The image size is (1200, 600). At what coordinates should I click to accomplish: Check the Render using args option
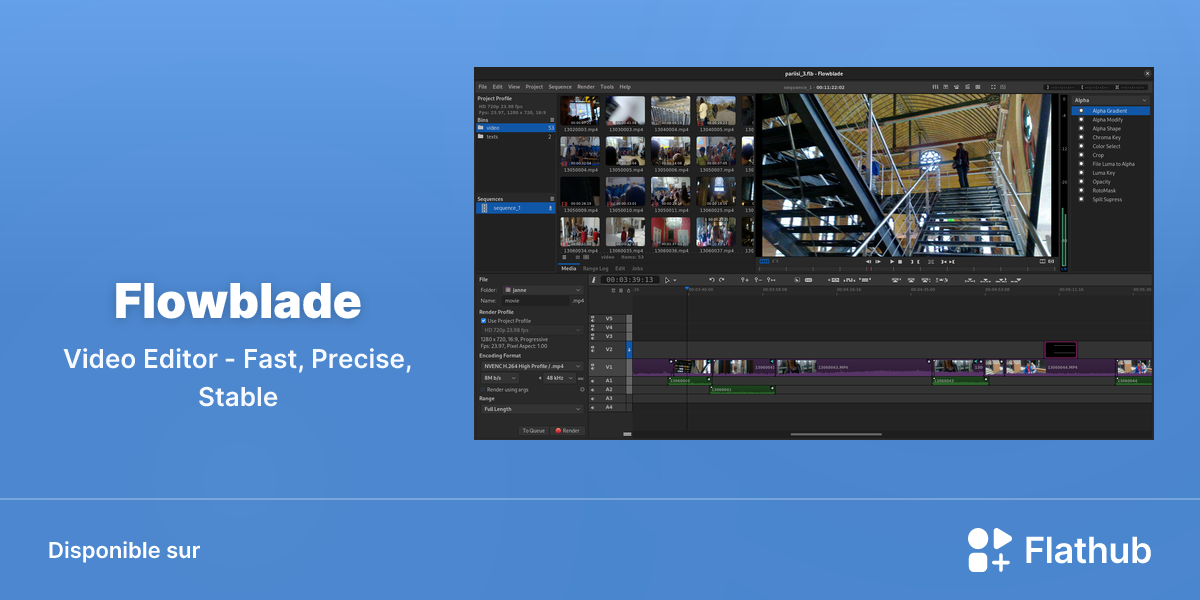[x=483, y=389]
